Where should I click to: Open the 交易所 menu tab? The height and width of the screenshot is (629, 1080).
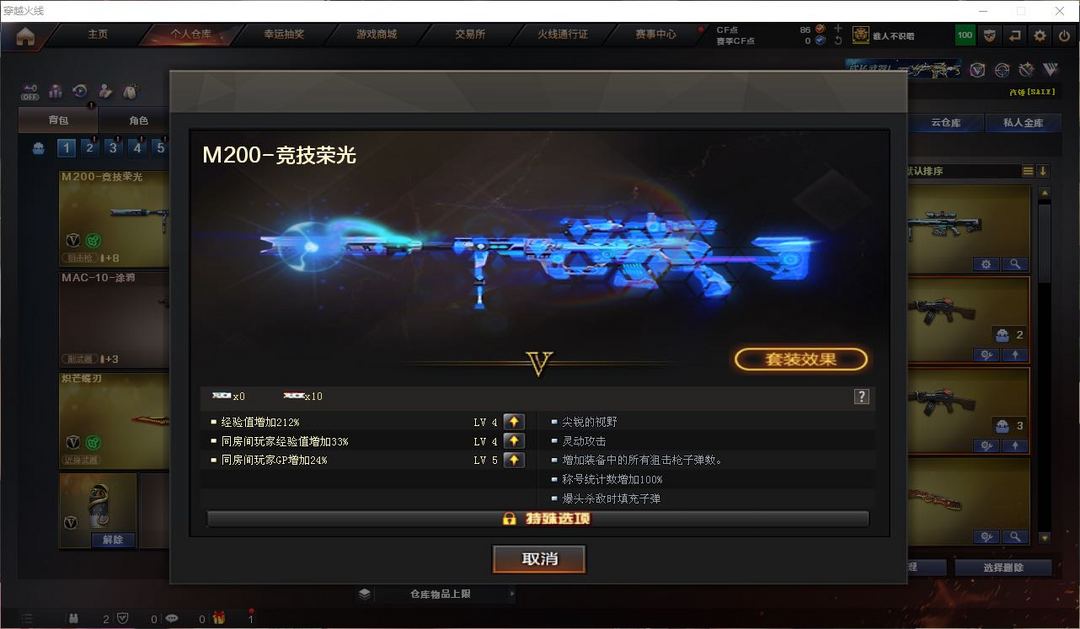470,34
